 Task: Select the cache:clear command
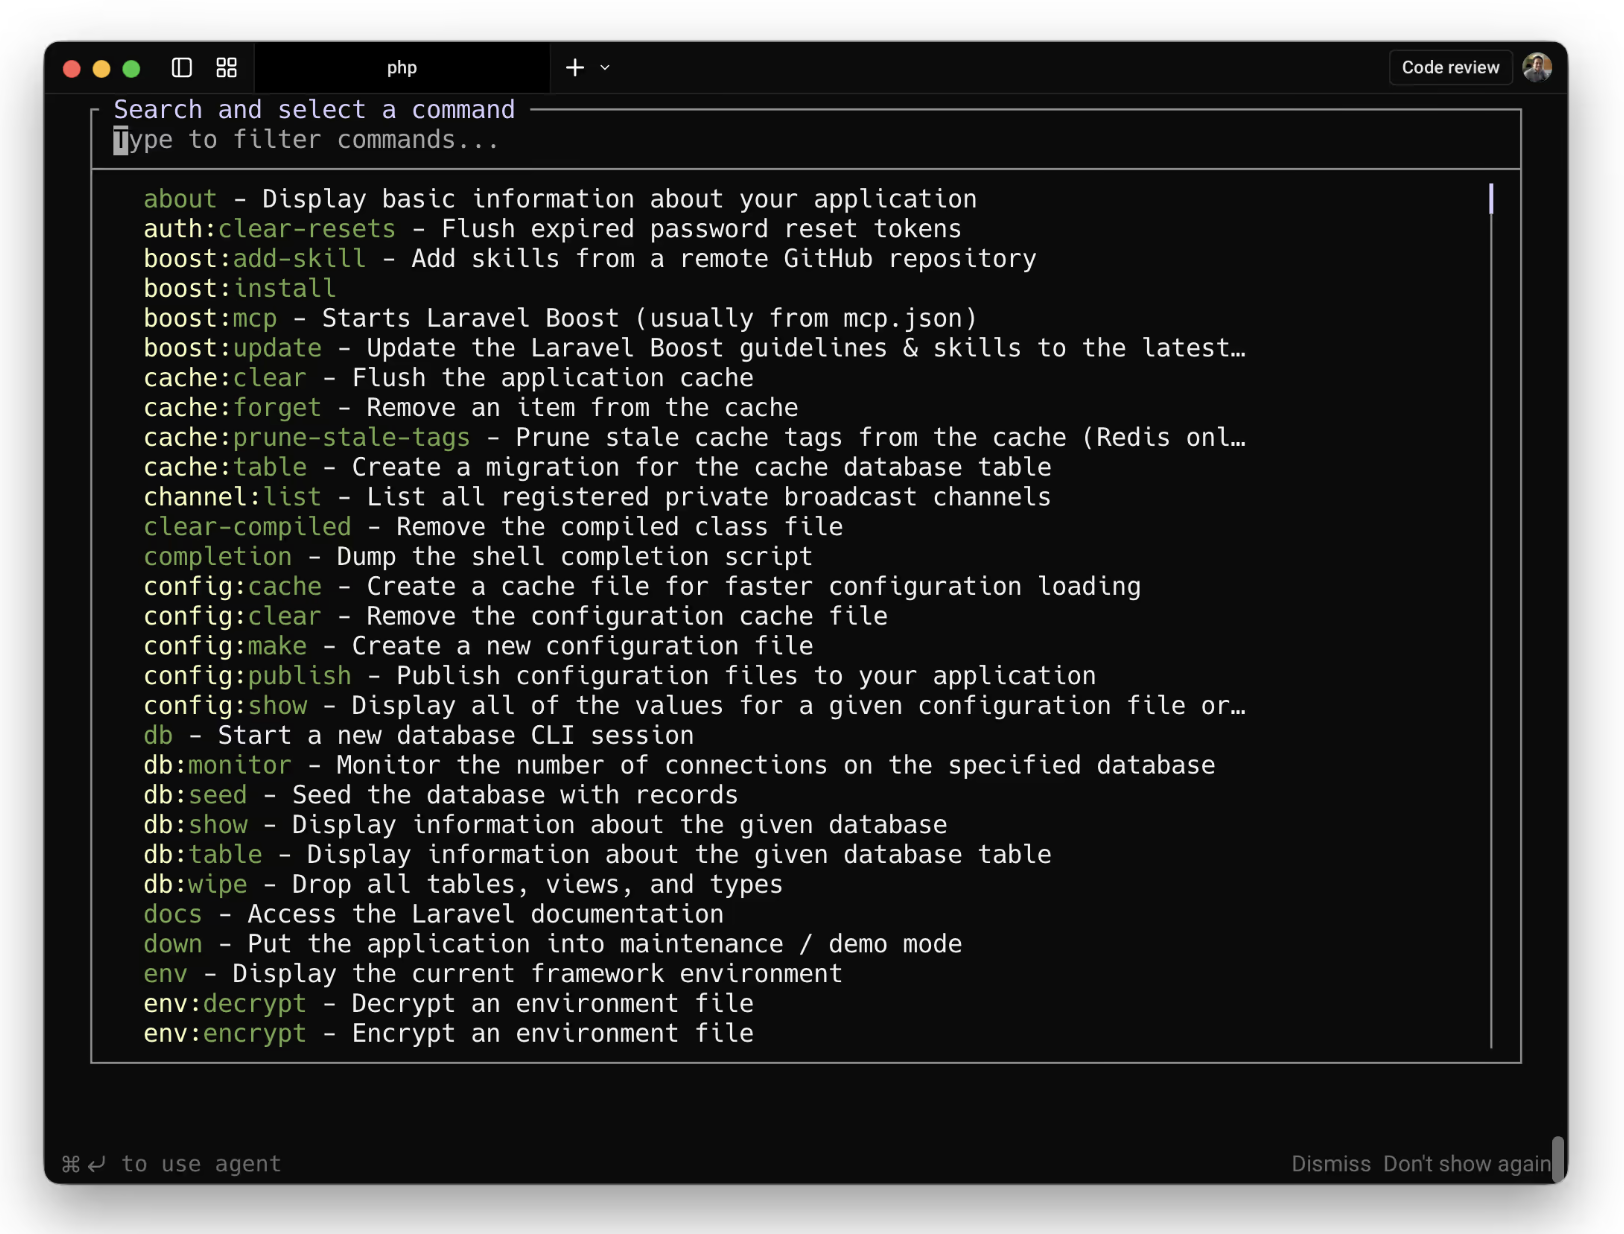click(225, 378)
